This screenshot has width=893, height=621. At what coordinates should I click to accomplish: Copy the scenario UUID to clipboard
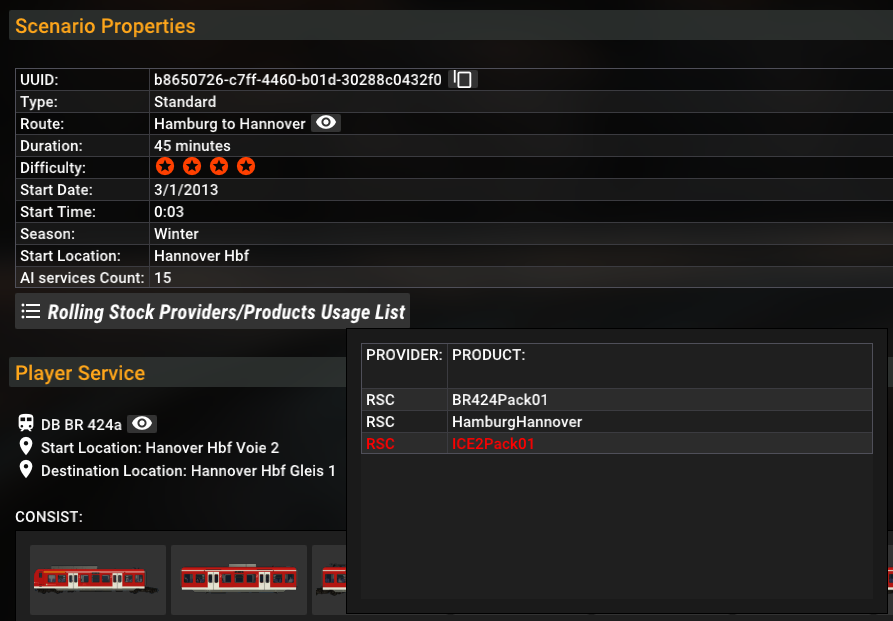pos(462,80)
